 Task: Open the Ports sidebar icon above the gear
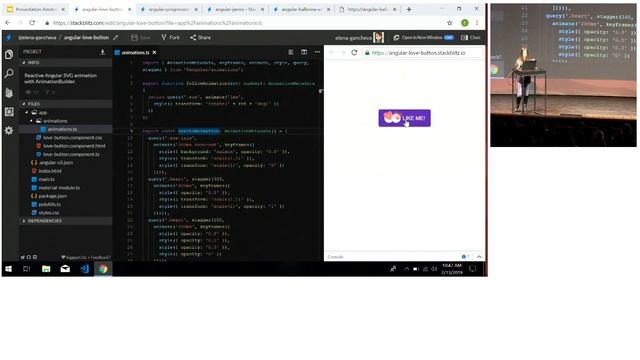pyautogui.click(x=9, y=111)
